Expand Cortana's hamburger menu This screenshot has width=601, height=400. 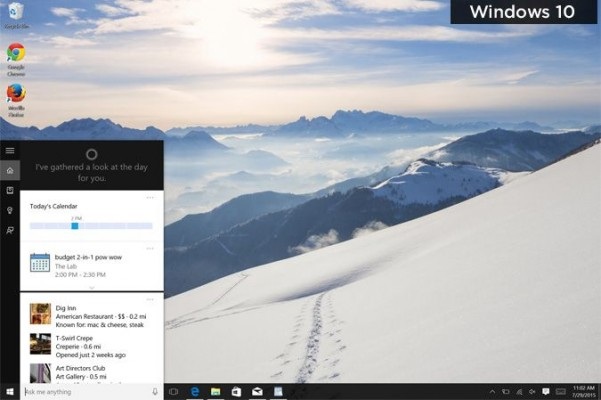tap(10, 151)
